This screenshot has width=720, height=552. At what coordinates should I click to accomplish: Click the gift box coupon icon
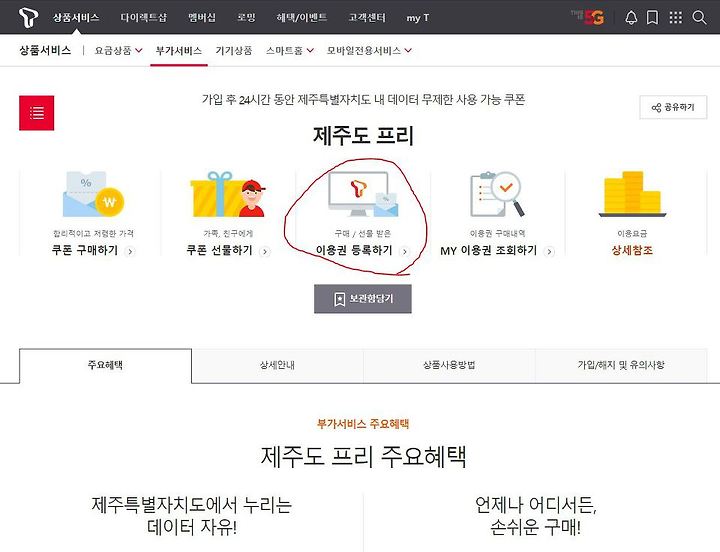(228, 194)
